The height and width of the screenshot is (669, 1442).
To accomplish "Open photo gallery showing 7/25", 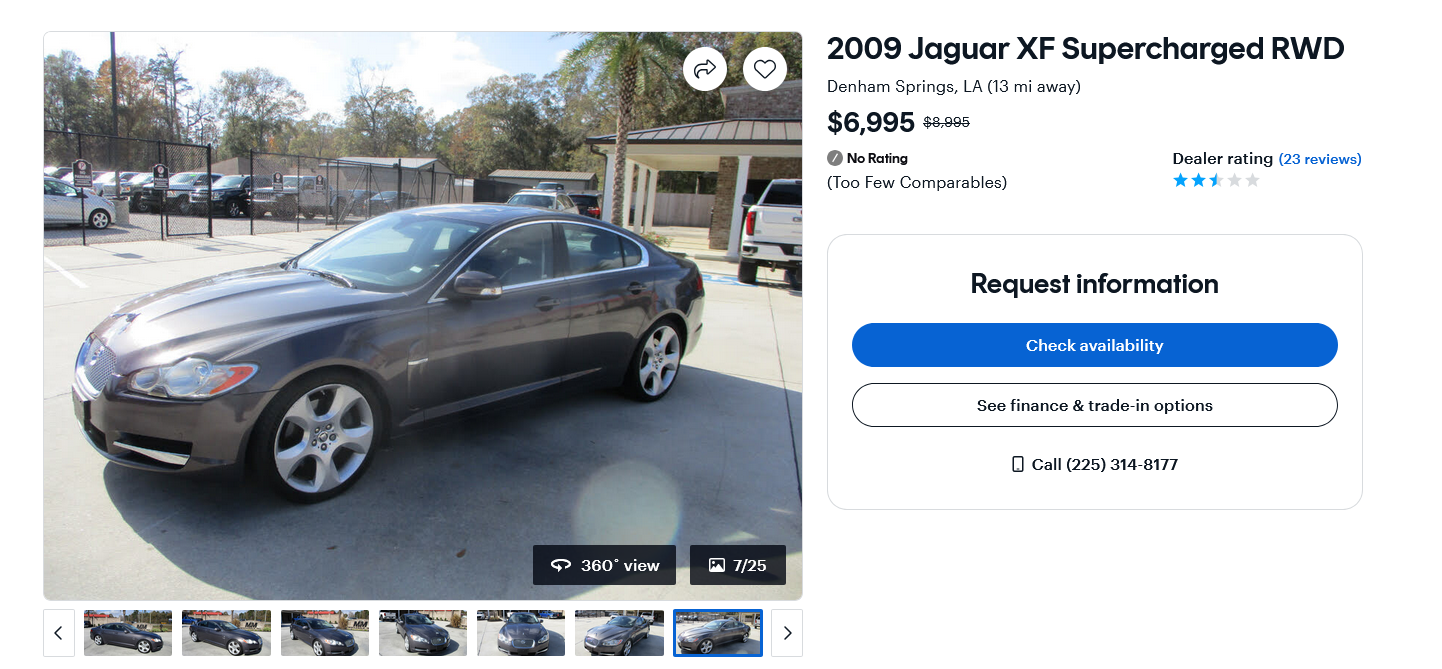I will 738,565.
